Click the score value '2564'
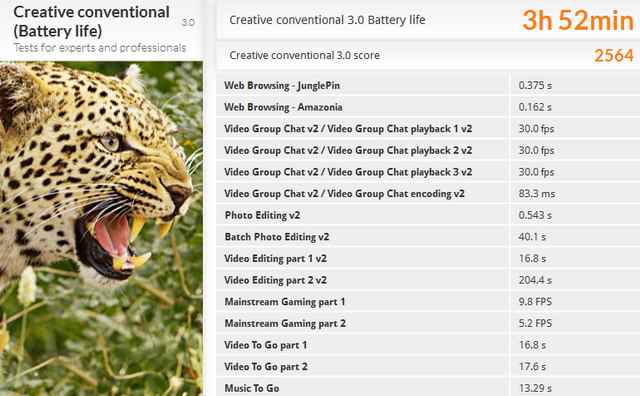Image resolution: width=640 pixels, height=396 pixels. [x=614, y=56]
